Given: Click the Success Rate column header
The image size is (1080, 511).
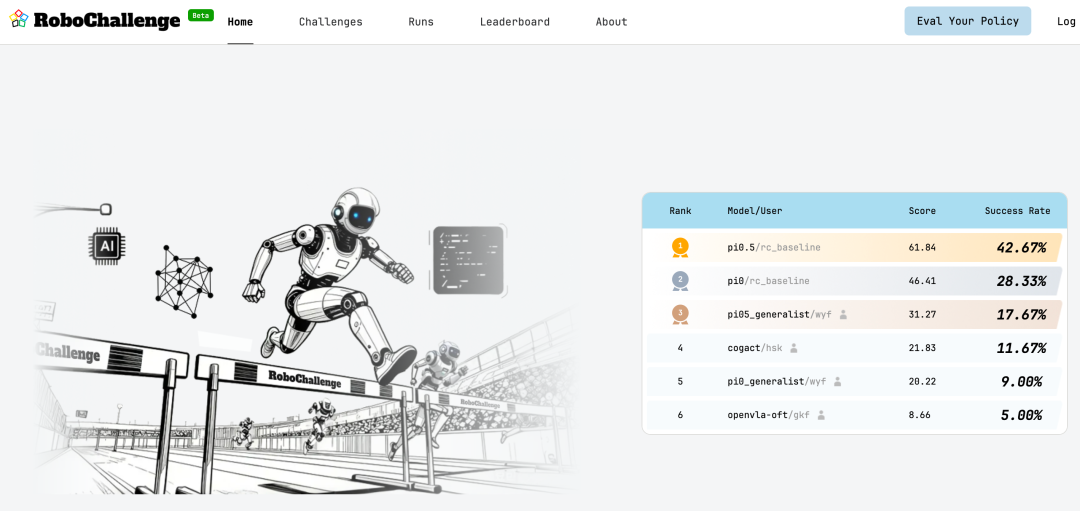Looking at the screenshot, I should tap(1017, 211).
